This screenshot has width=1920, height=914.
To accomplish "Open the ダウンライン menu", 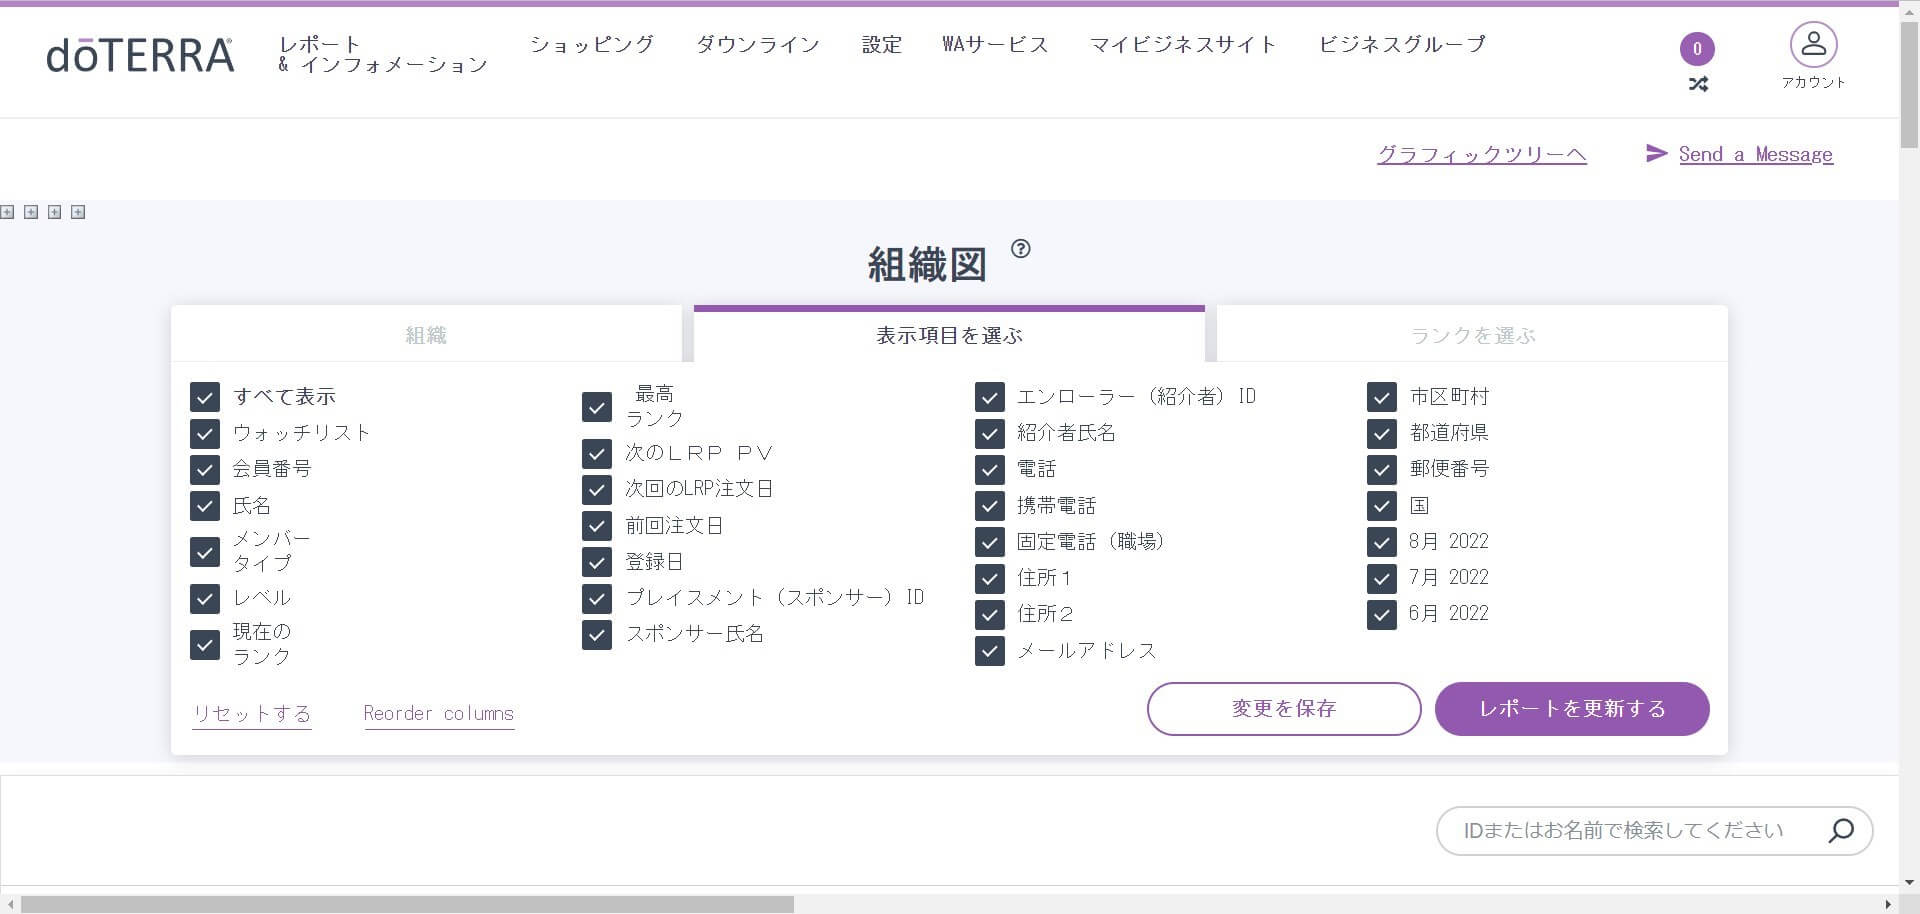I will click(757, 44).
